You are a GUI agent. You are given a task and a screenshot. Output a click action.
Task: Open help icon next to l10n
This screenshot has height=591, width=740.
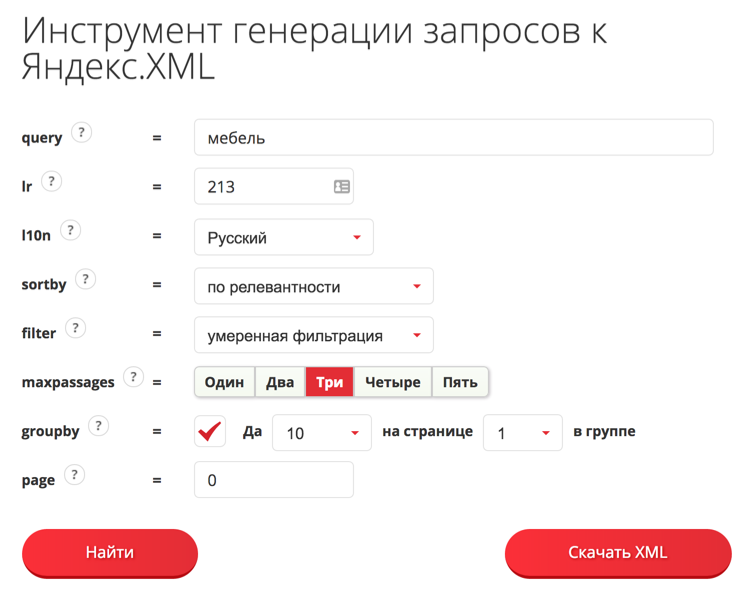click(x=70, y=230)
